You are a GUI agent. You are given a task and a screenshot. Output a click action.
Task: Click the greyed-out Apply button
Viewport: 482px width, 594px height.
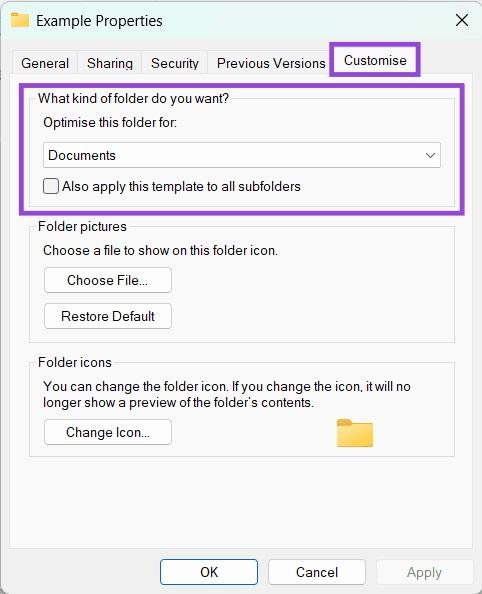click(424, 572)
